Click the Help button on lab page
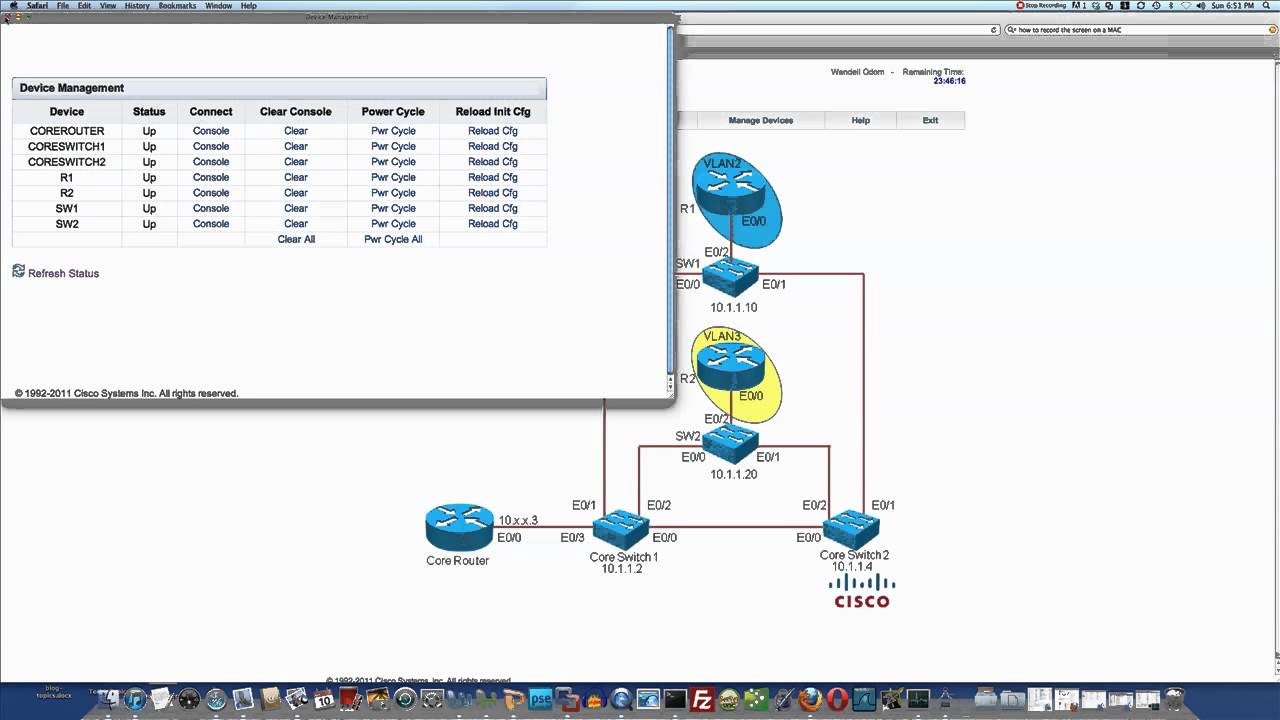 (x=860, y=120)
